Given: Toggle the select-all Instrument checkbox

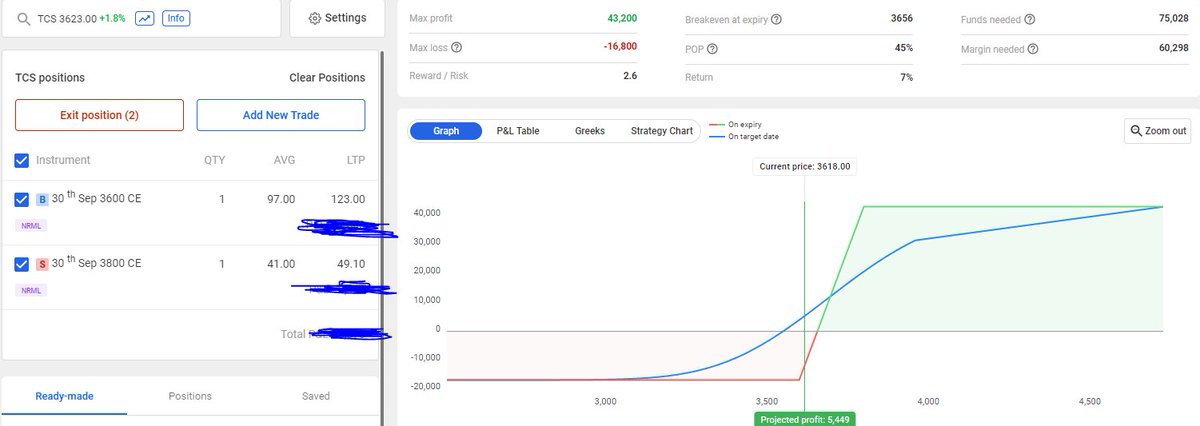Looking at the screenshot, I should click(x=22, y=160).
